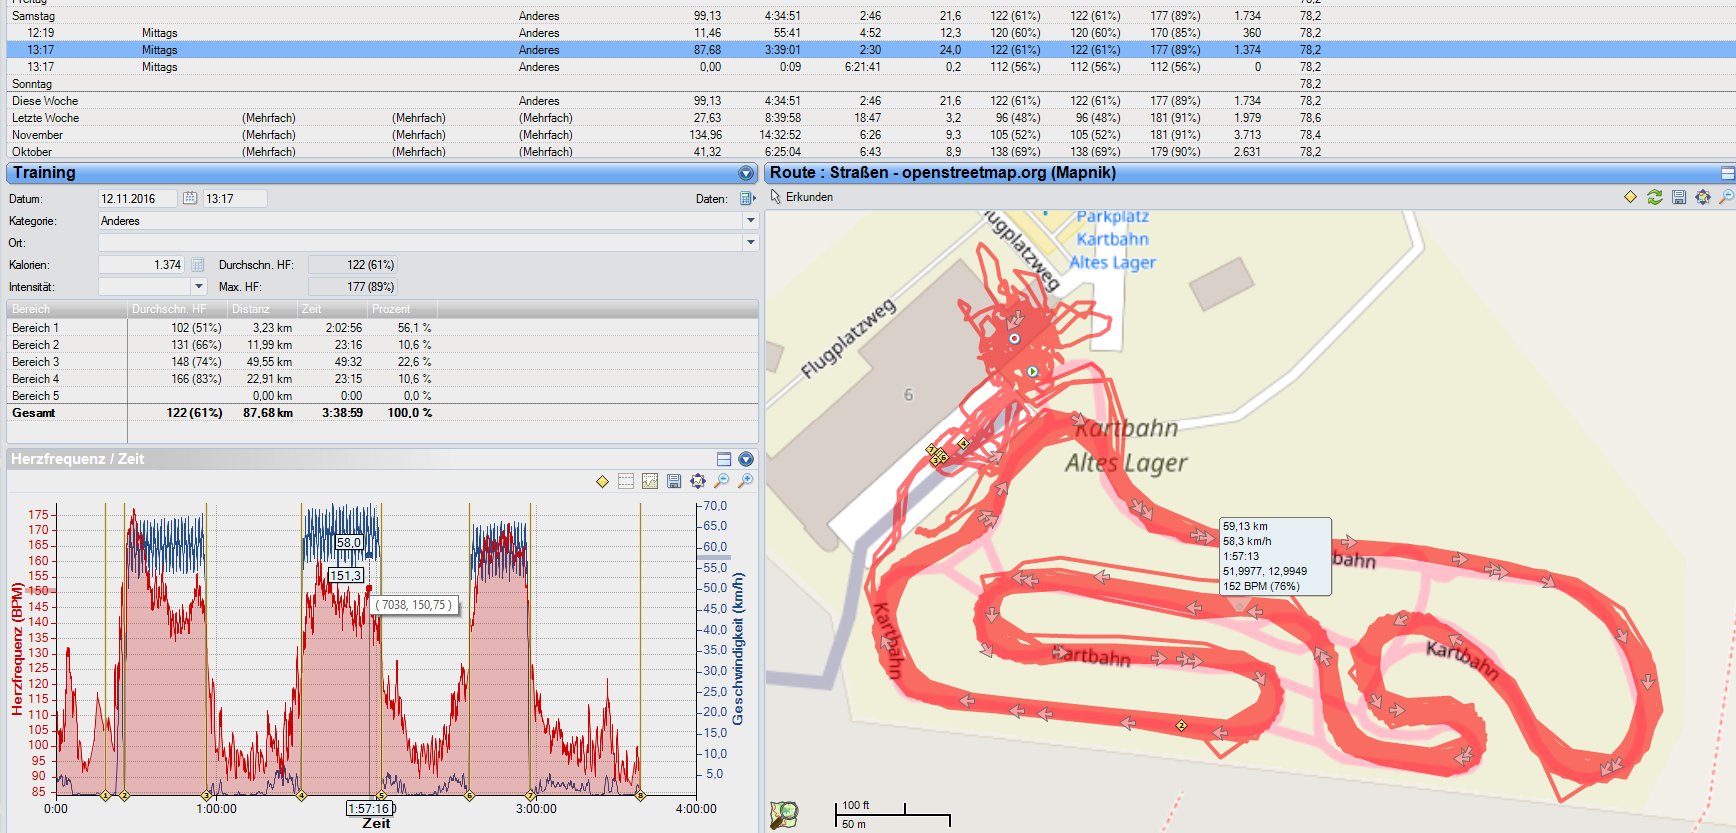Click the floppy disk icon above route map
This screenshot has width=1736, height=833.
tap(1679, 197)
